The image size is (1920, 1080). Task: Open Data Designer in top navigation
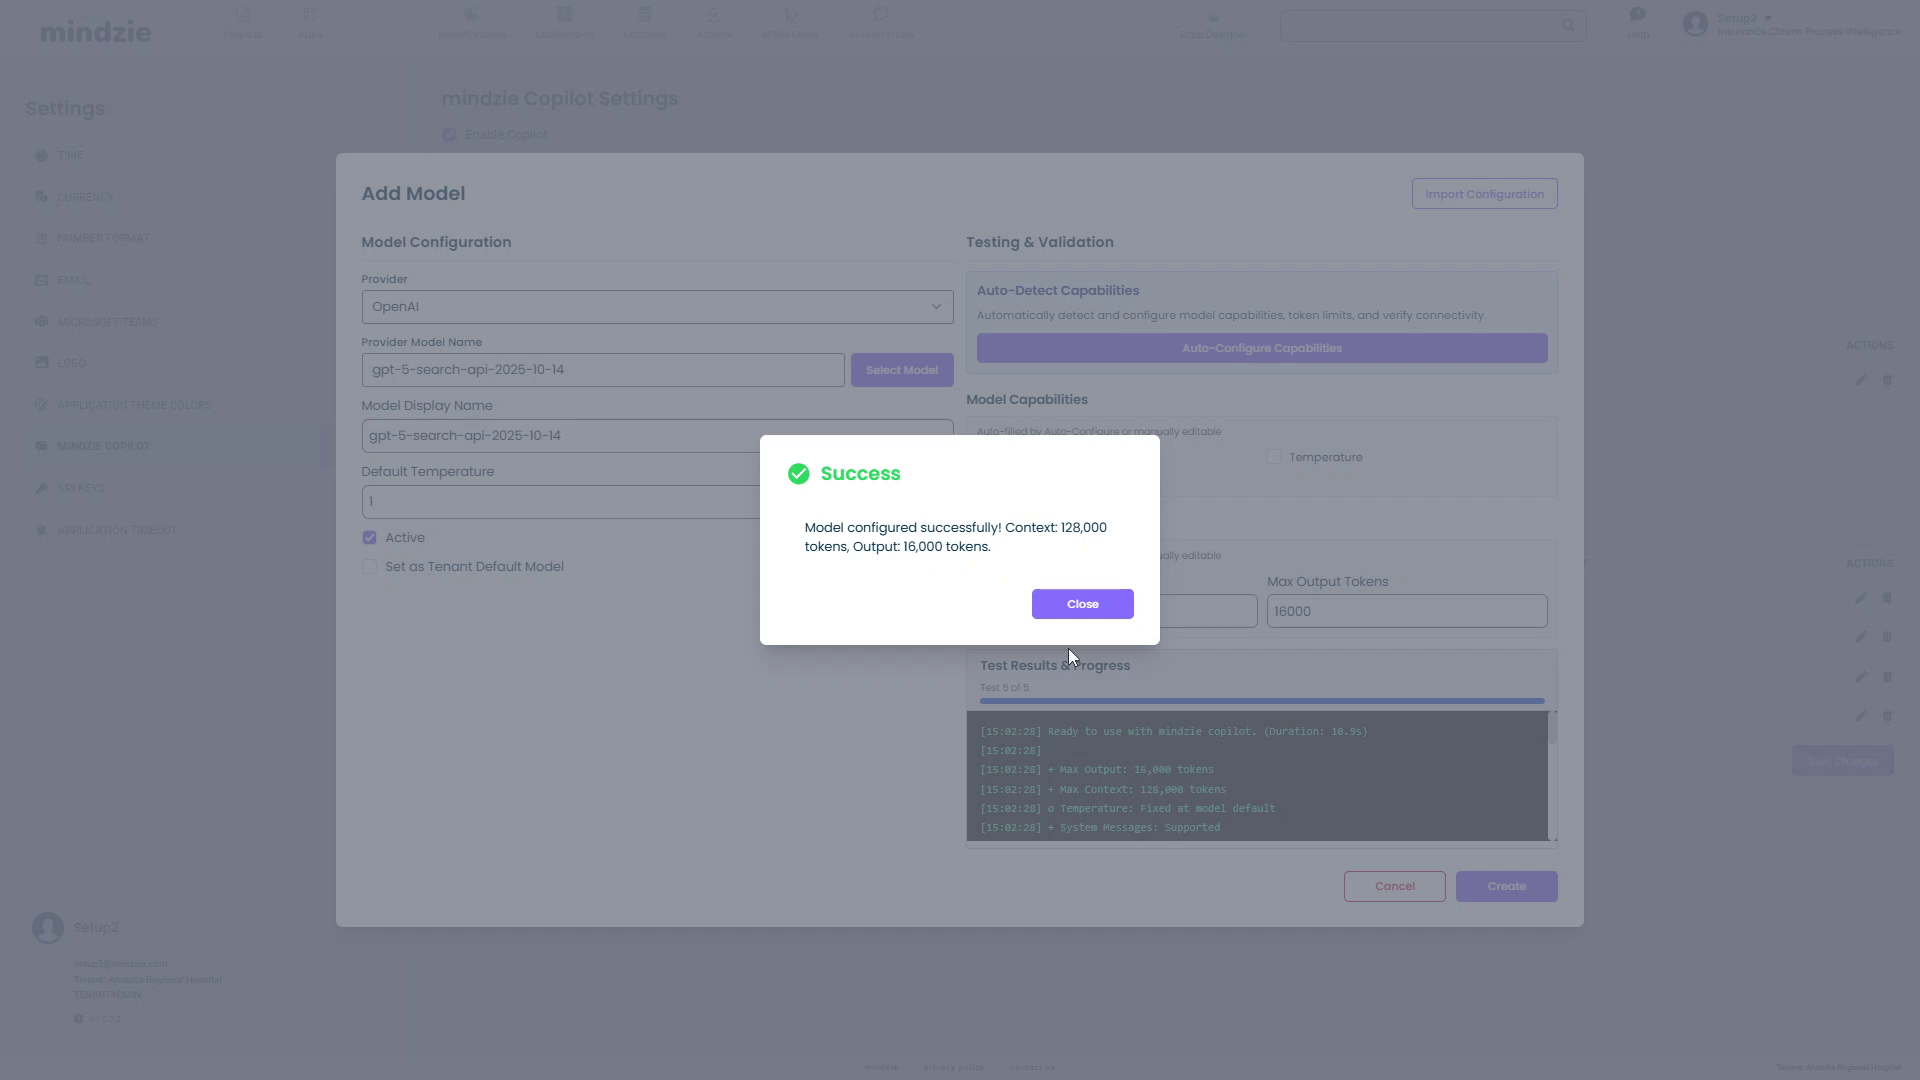(x=1213, y=23)
